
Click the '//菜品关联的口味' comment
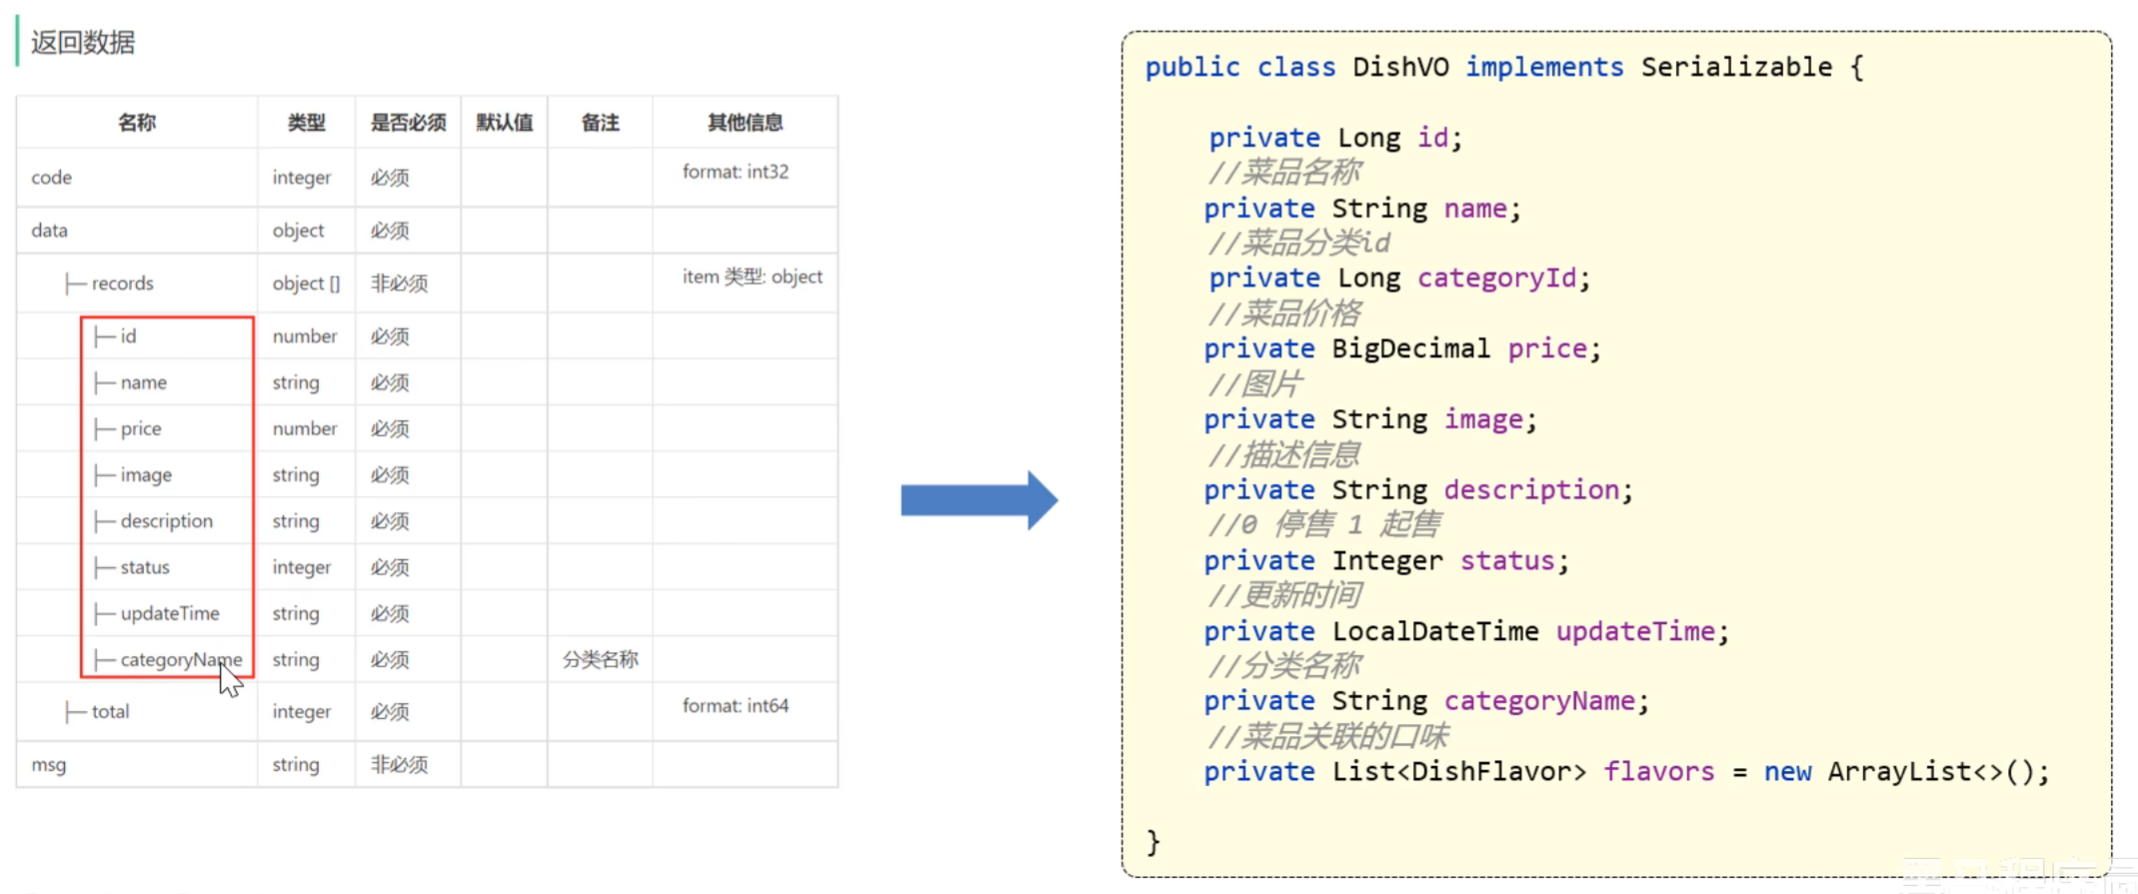[x=1328, y=736]
